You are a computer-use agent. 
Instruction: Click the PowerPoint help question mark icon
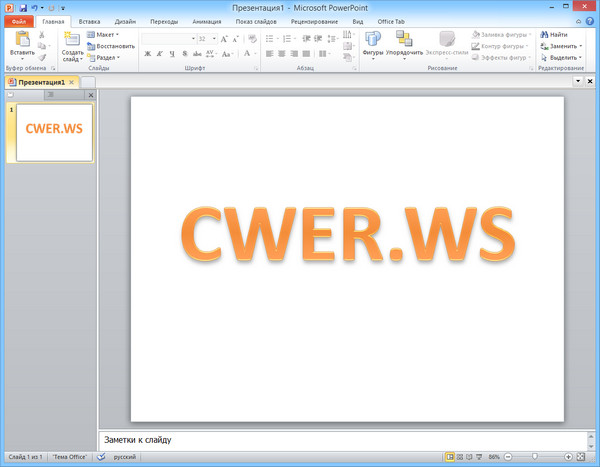pyautogui.click(x=590, y=21)
